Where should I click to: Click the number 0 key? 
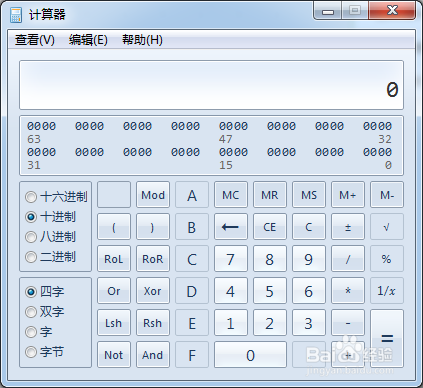click(250, 355)
